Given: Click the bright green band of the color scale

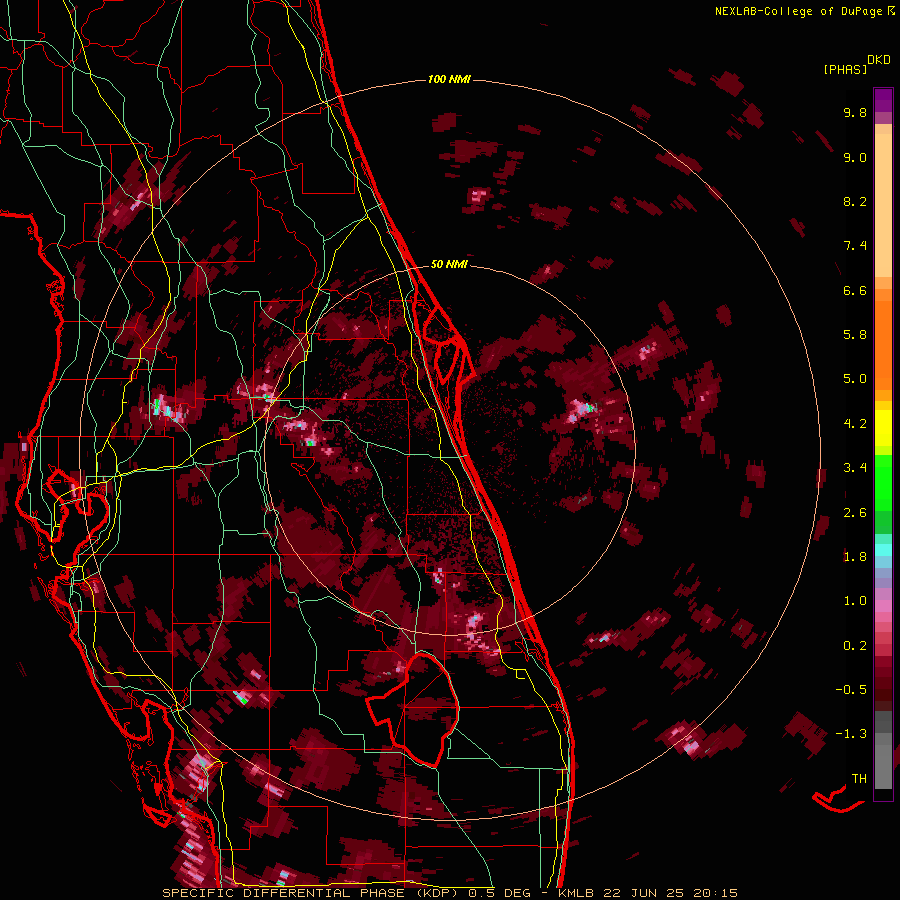Looking at the screenshot, I should (883, 482).
